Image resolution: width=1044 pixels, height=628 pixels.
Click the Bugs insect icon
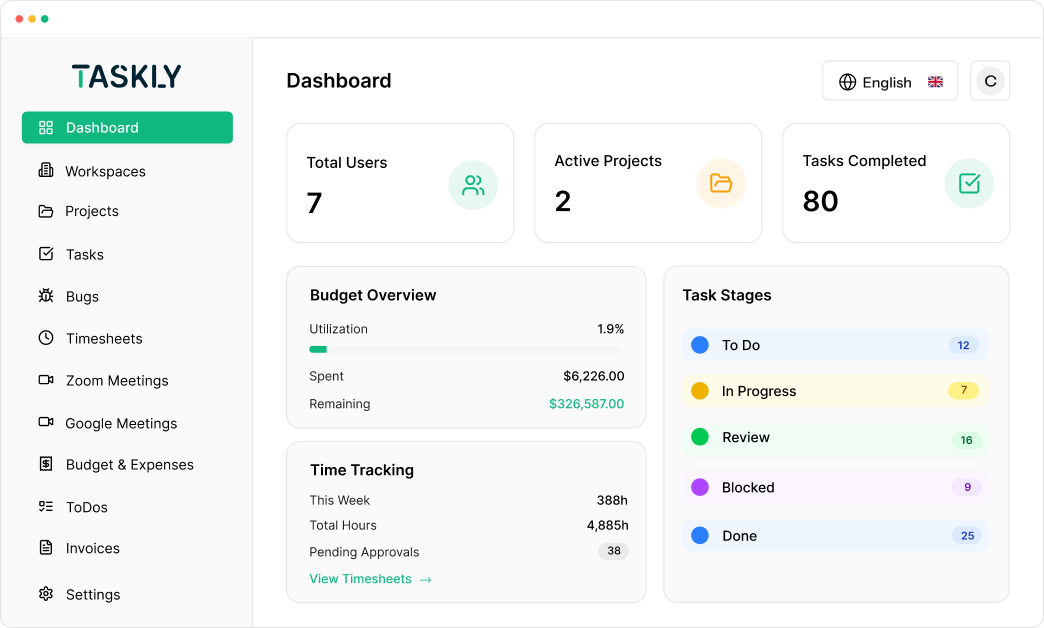point(45,296)
